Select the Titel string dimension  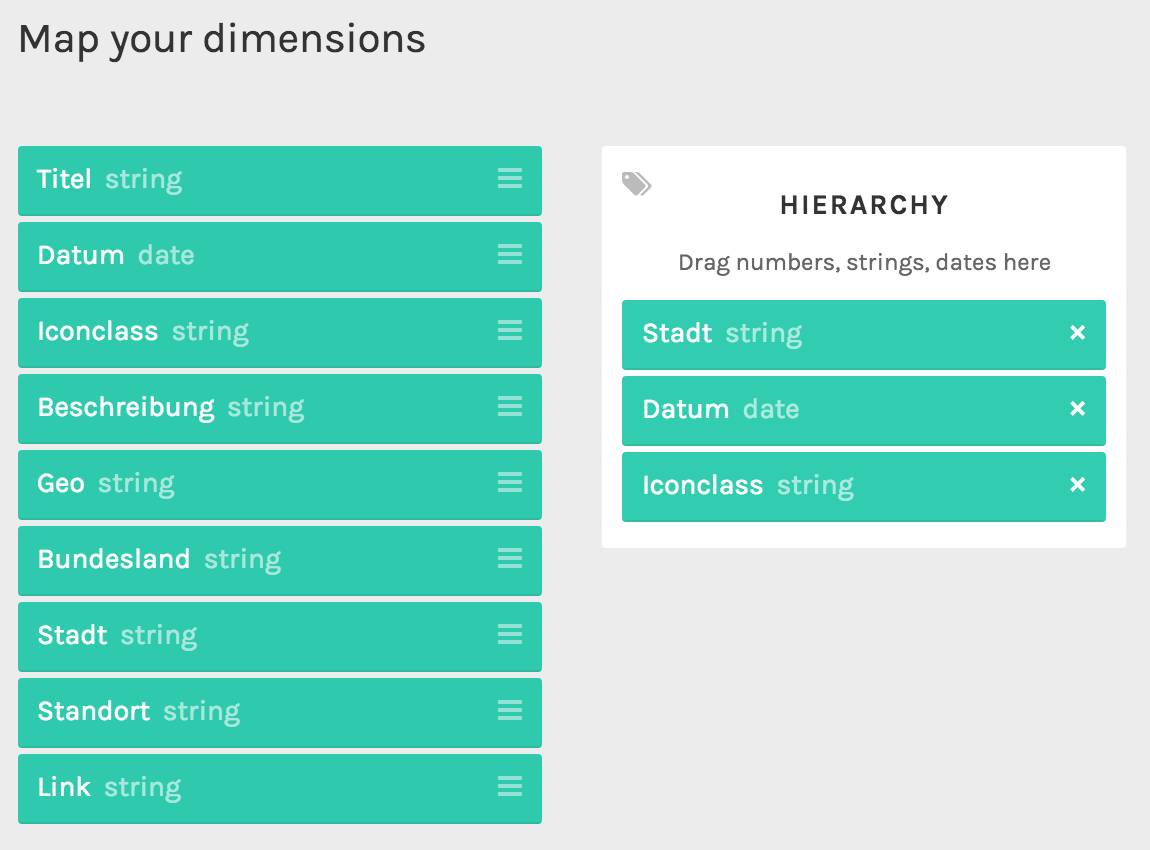click(279, 180)
